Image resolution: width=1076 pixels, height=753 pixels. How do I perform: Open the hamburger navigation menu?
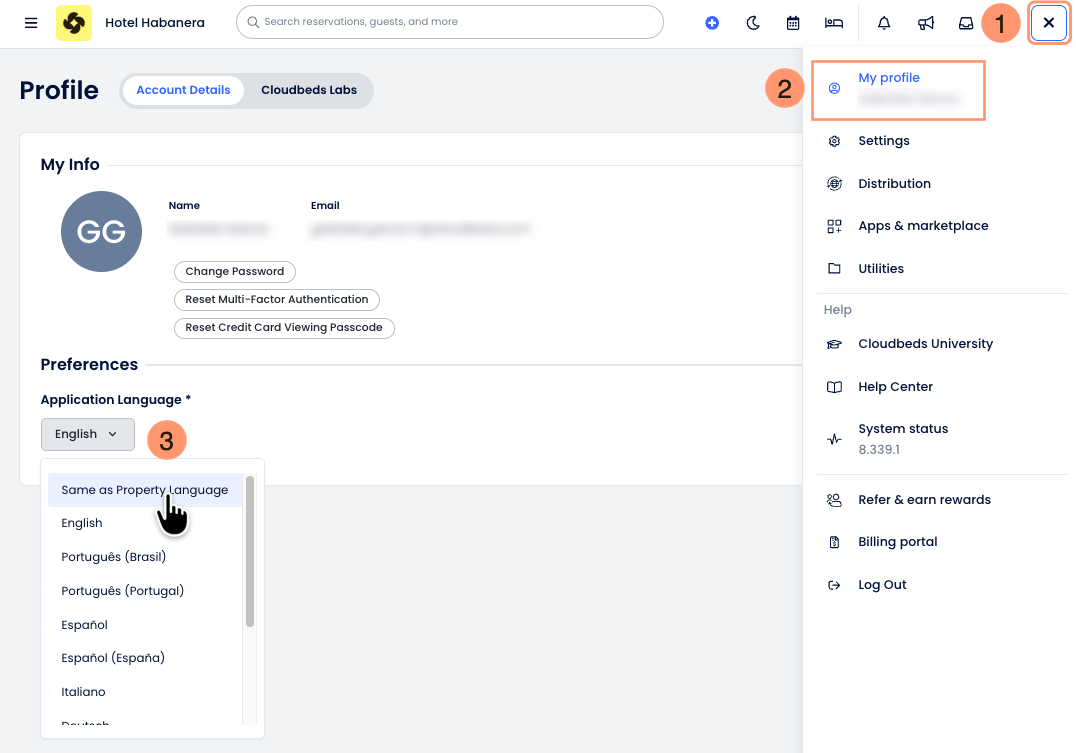[31, 23]
